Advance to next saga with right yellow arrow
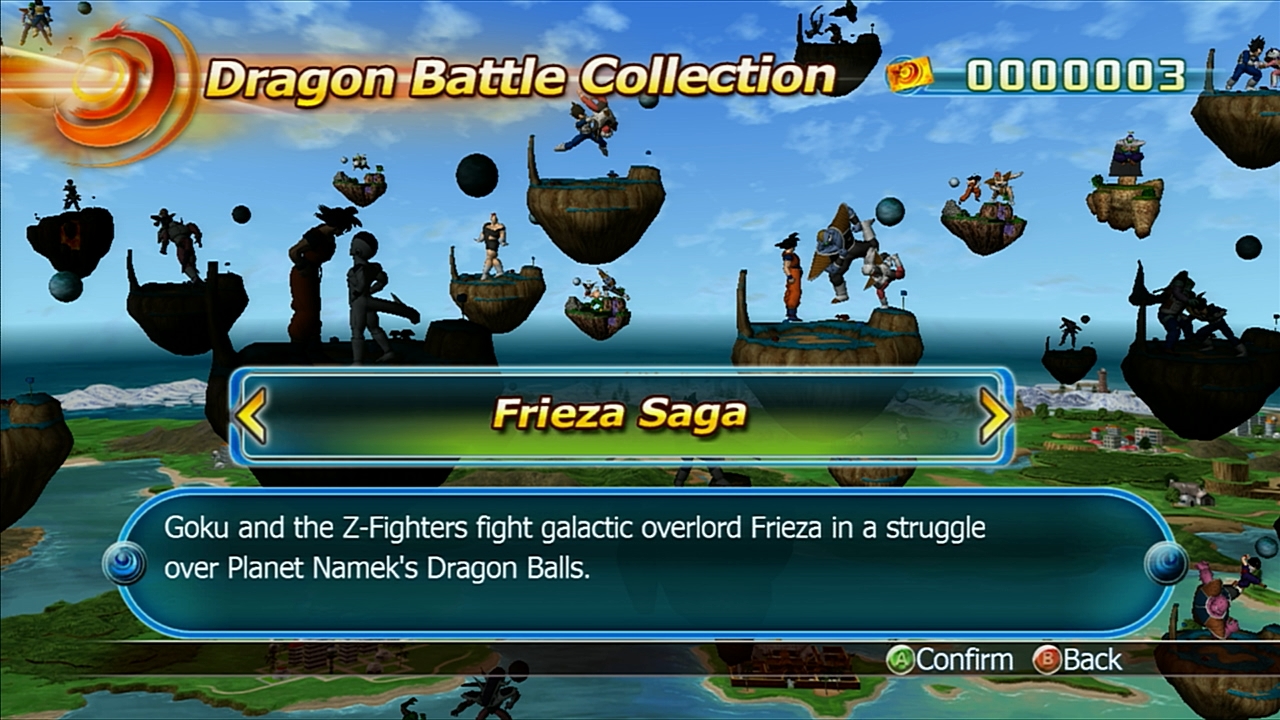 point(994,416)
